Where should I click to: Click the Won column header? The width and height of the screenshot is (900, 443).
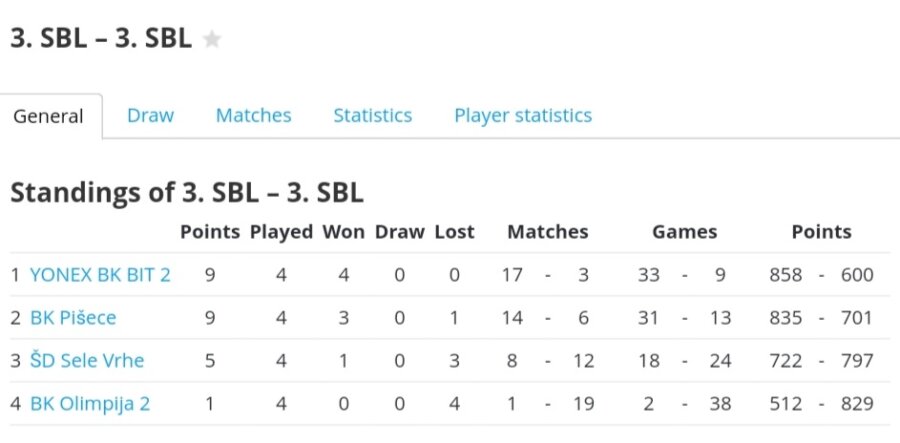tap(343, 232)
